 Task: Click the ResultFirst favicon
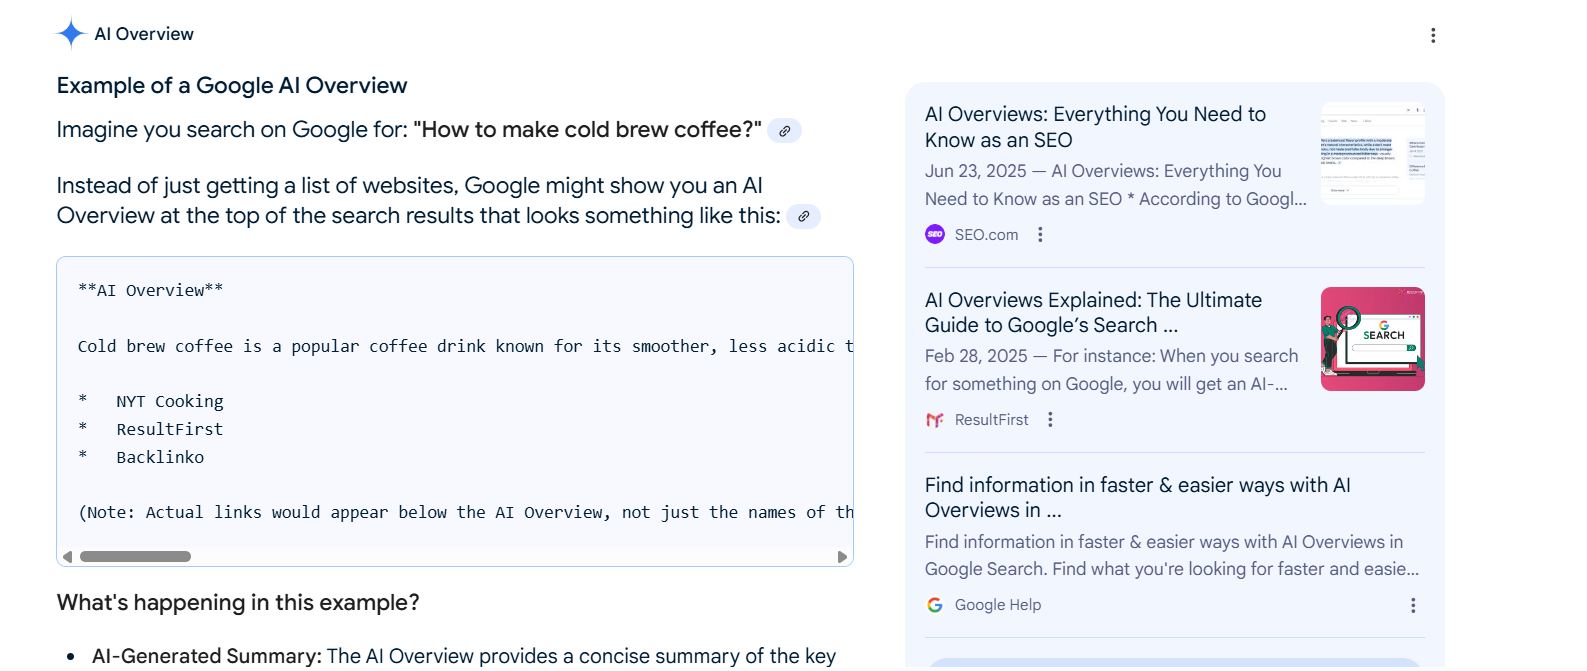pyautogui.click(x=935, y=420)
